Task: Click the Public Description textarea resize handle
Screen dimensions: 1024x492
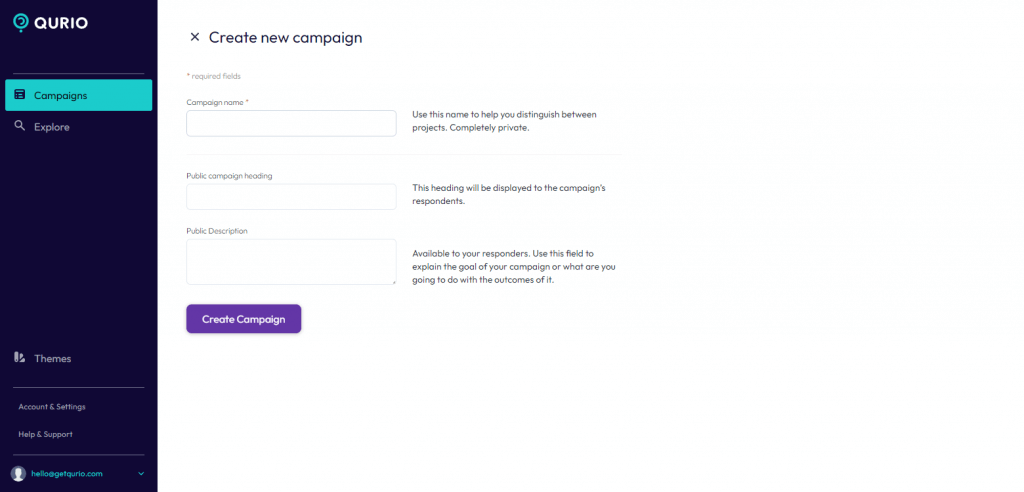Action: click(393, 282)
